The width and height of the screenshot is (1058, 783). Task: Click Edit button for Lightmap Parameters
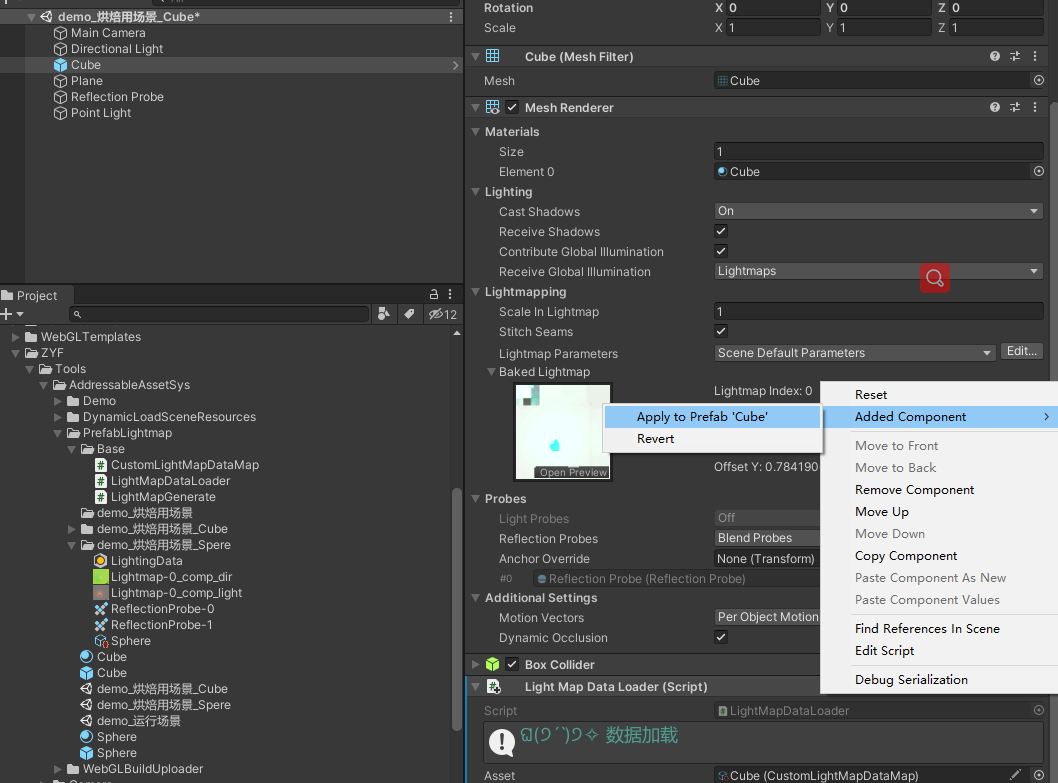(1022, 352)
